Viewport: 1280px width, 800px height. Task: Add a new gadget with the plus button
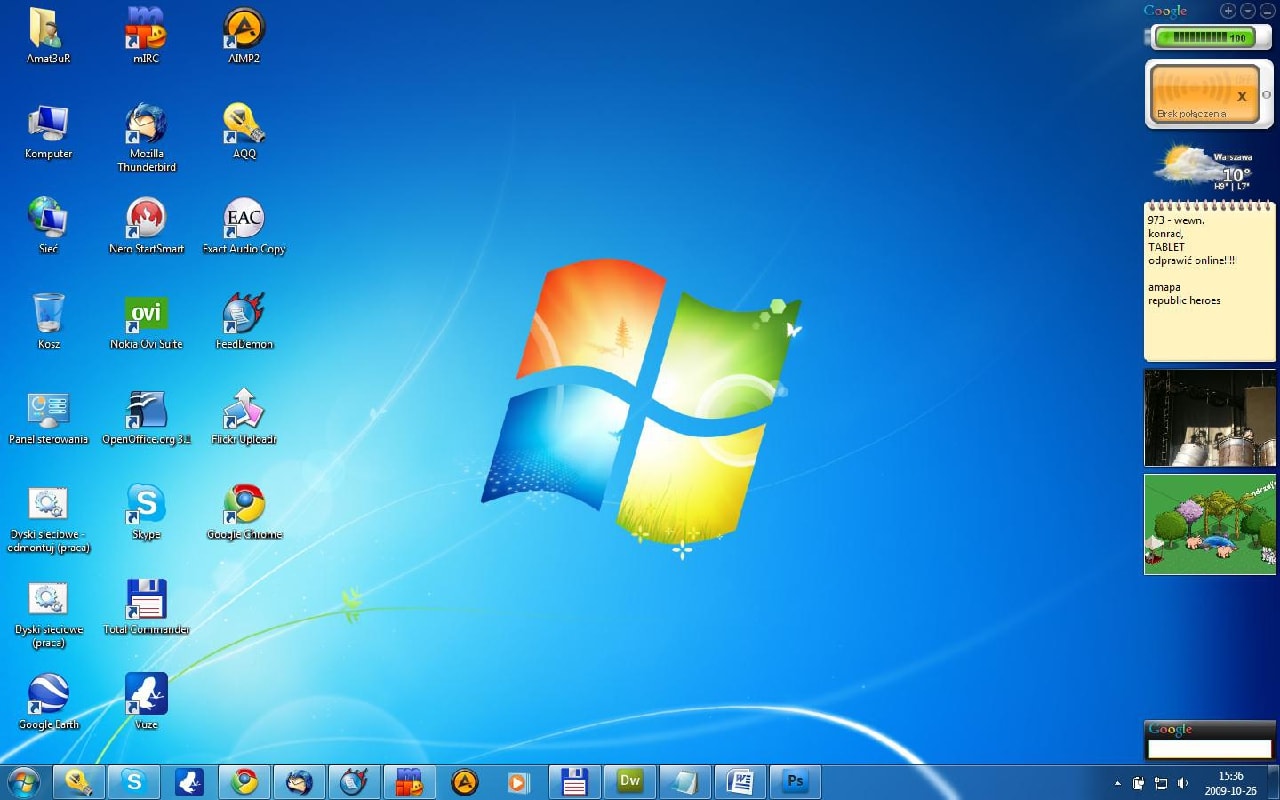pos(1228,10)
